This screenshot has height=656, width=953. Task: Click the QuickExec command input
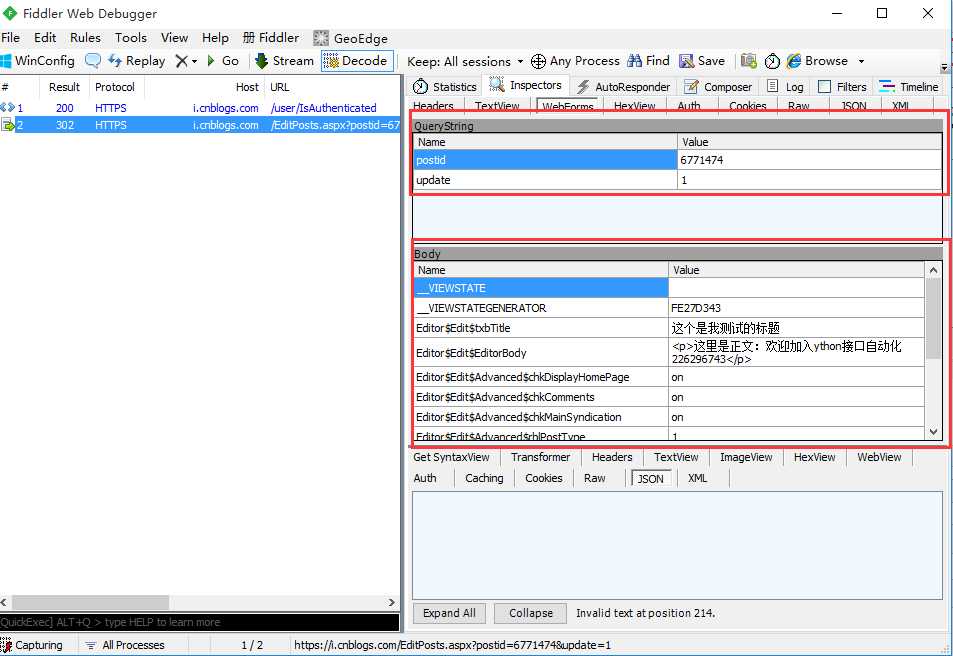pyautogui.click(x=199, y=622)
